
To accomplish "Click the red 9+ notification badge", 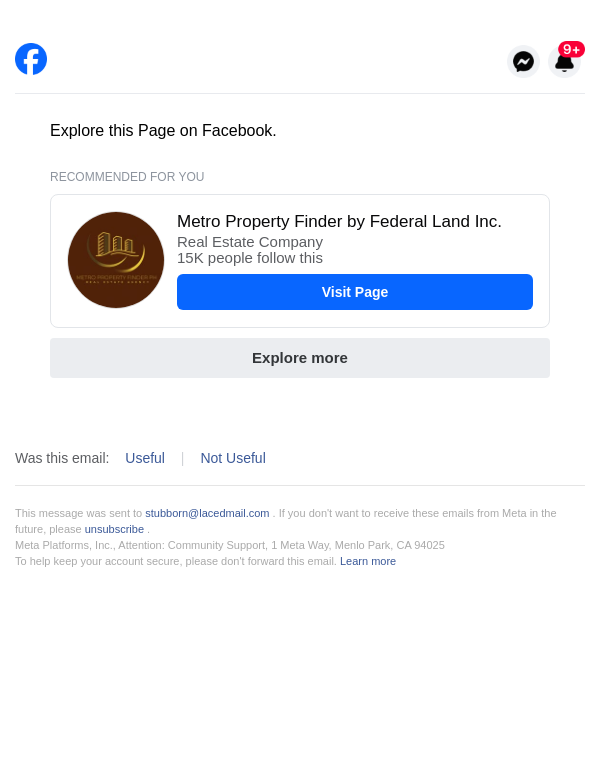I will [572, 49].
